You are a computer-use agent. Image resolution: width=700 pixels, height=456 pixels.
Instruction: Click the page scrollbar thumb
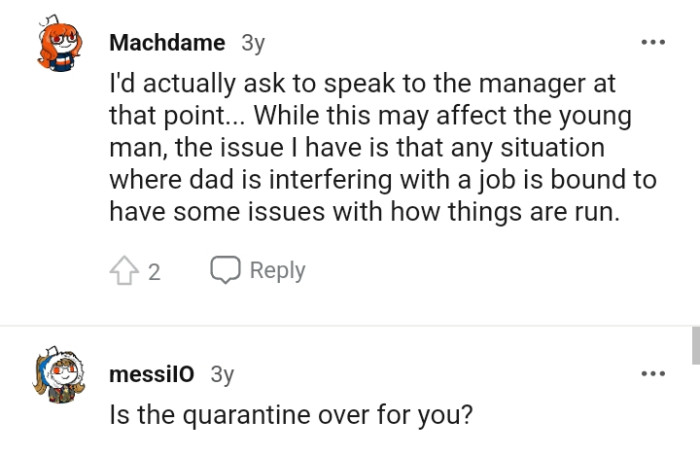point(695,344)
